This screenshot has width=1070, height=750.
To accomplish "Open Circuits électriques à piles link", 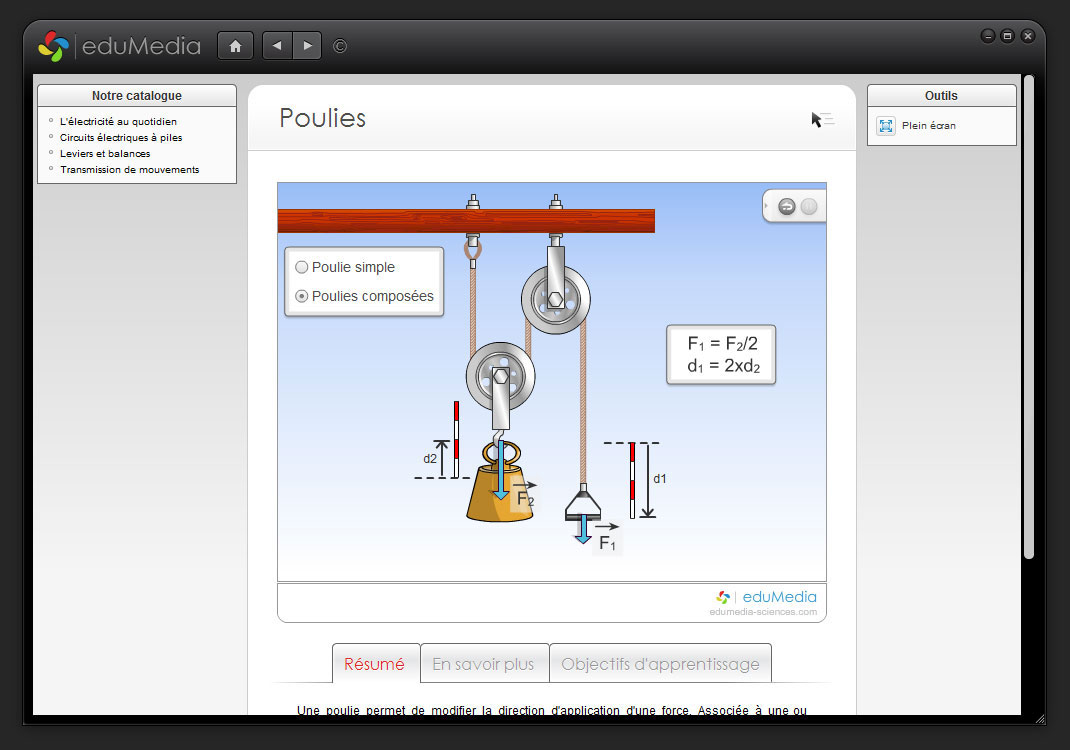I will tap(121, 138).
